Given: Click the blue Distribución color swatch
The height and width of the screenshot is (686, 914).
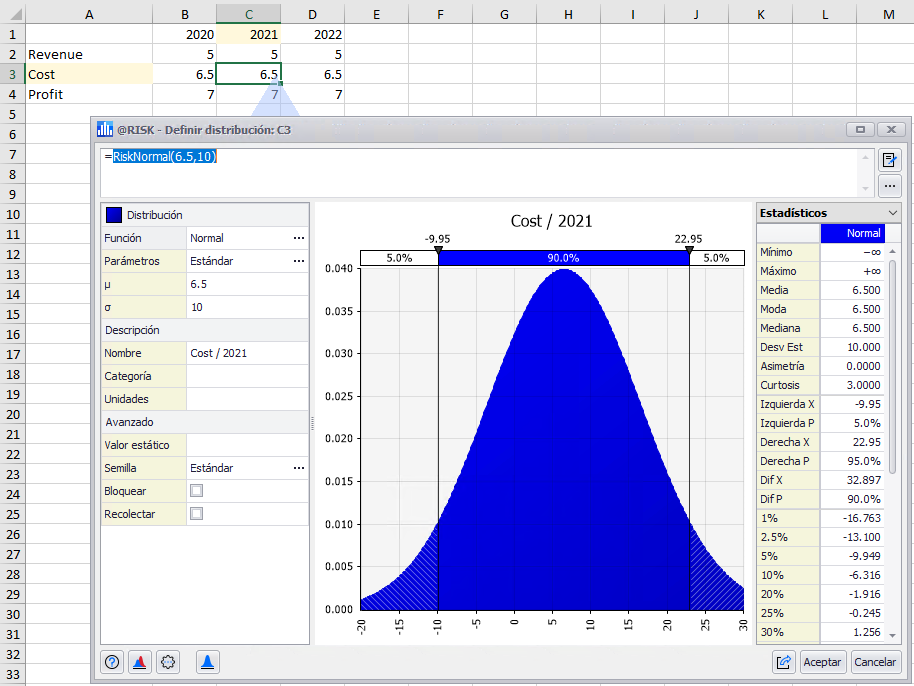Looking at the screenshot, I should click(114, 215).
